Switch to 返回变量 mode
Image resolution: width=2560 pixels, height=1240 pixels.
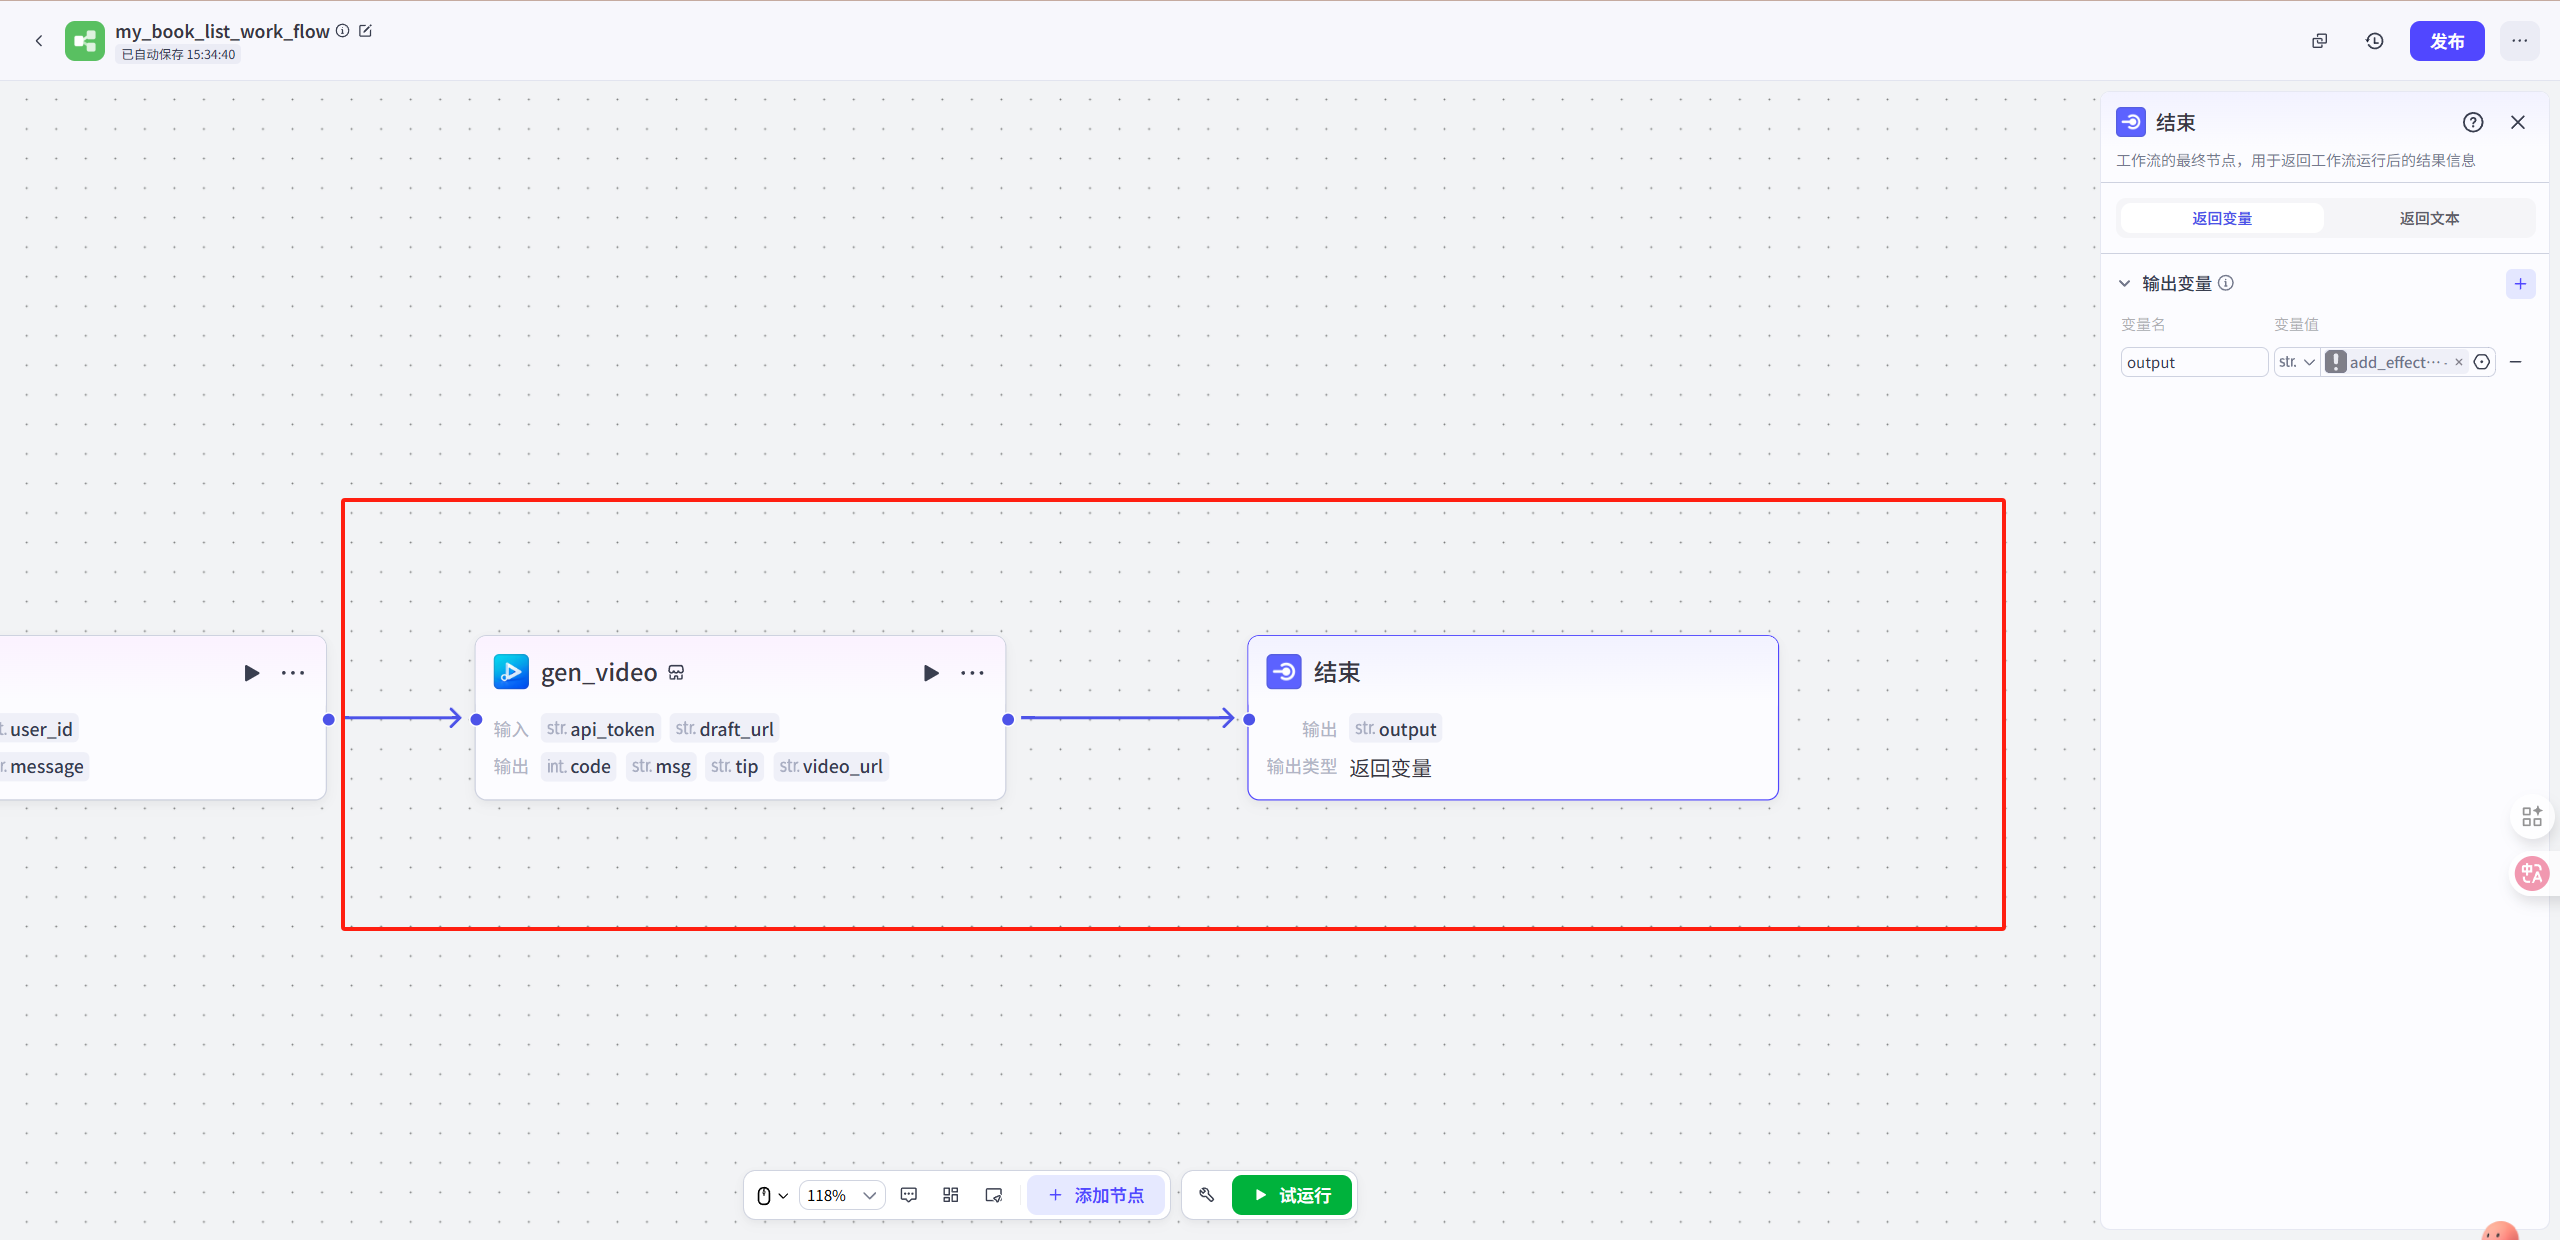[x=2221, y=218]
